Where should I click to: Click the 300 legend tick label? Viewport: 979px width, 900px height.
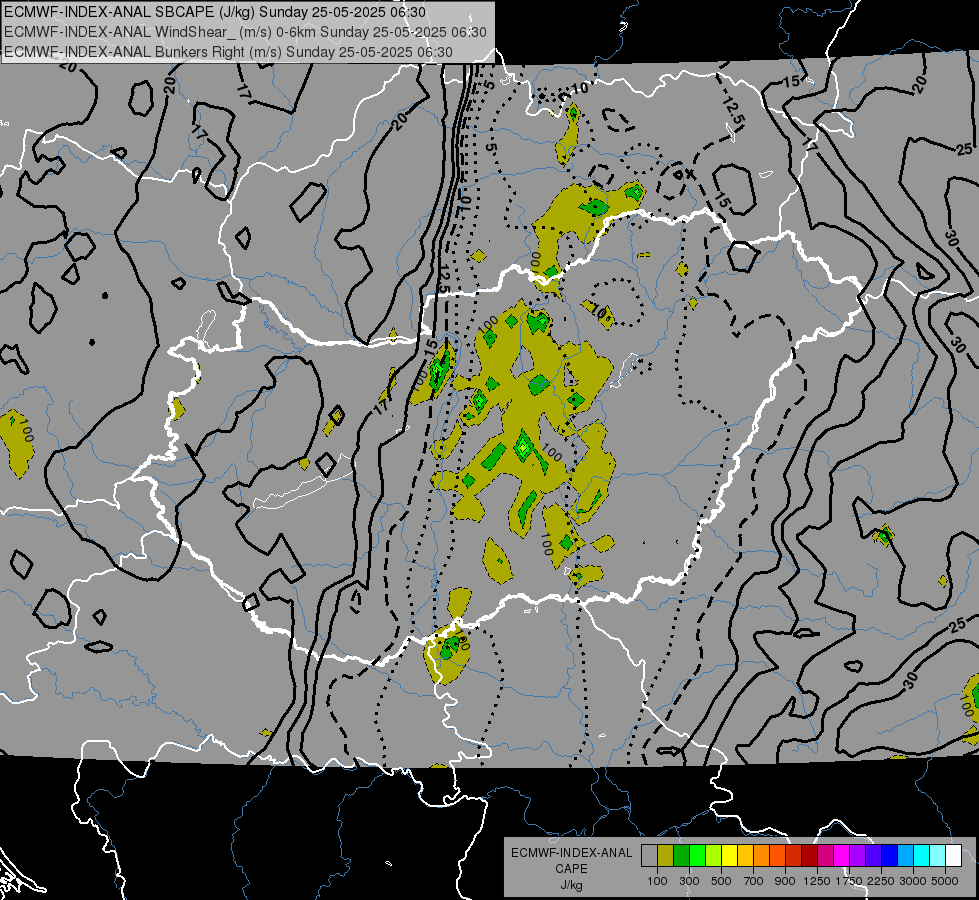[689, 881]
